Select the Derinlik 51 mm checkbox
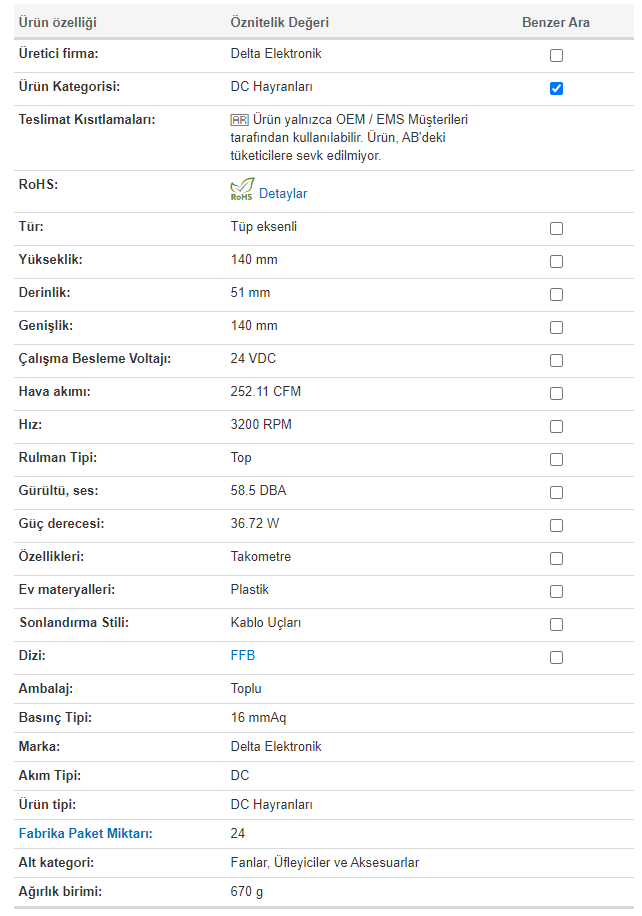Viewport: 642px width, 916px height. click(x=556, y=294)
